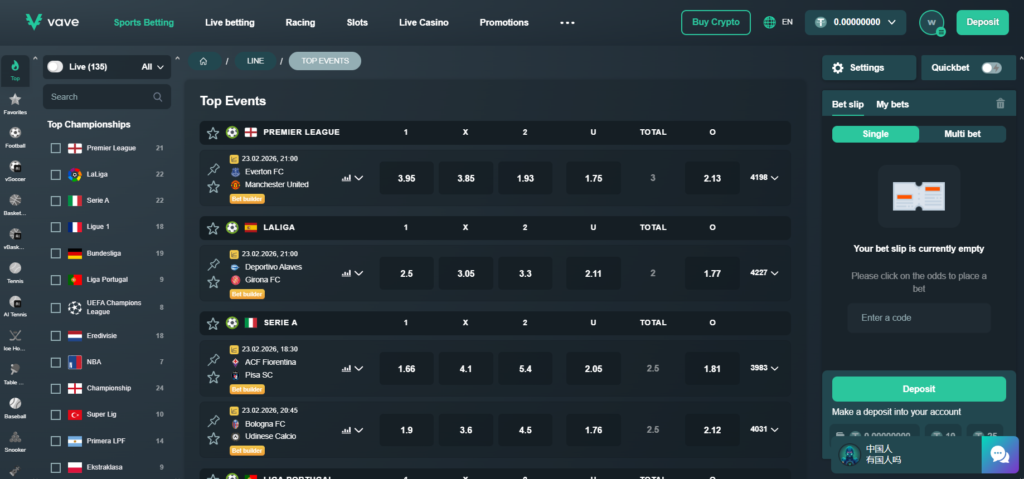Select Football in the sports sidebar

point(15,137)
